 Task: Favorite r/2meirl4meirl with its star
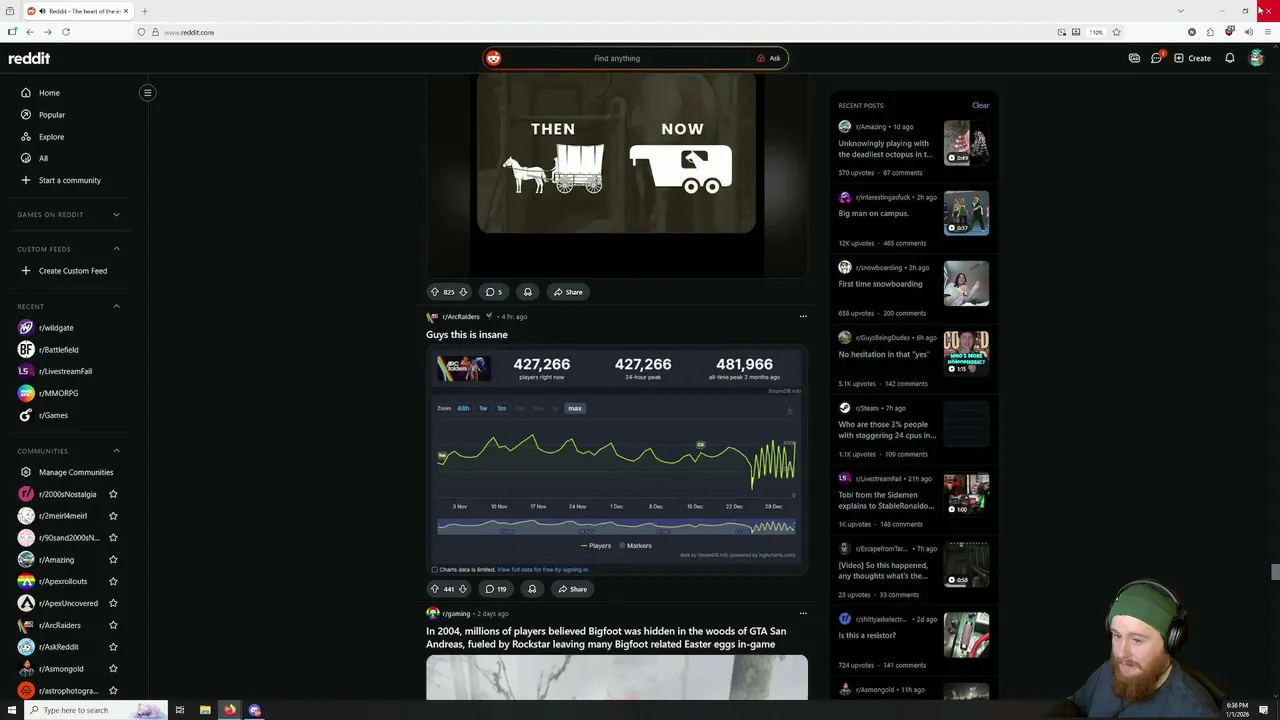pyautogui.click(x=113, y=516)
